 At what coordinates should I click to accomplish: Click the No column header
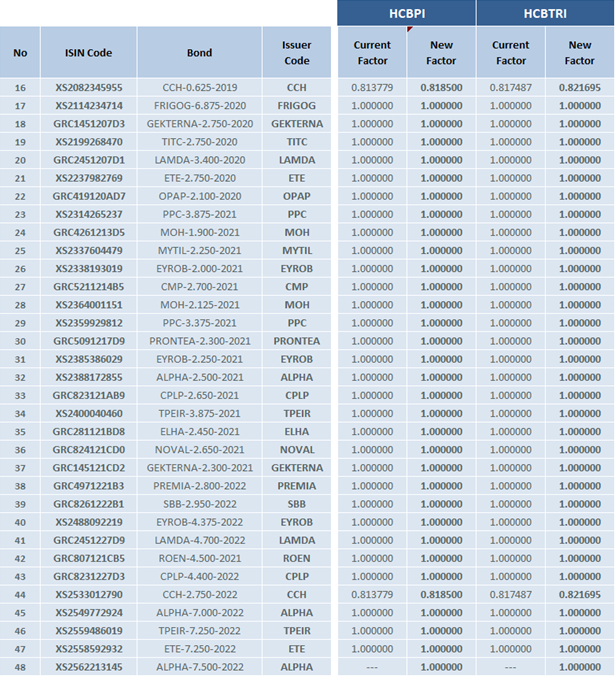(20, 53)
